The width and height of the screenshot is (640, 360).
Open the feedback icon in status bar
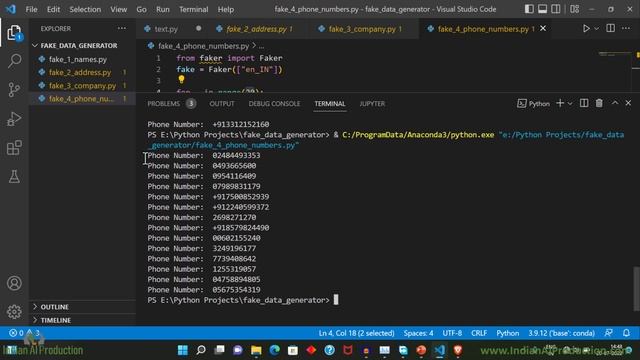point(609,333)
